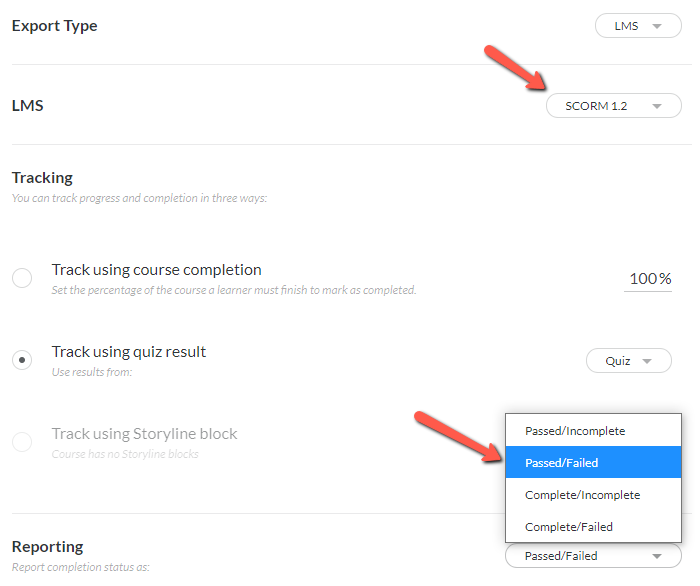
Task: Click the SCORM 1.2 dropdown caret icon
Action: (657, 106)
